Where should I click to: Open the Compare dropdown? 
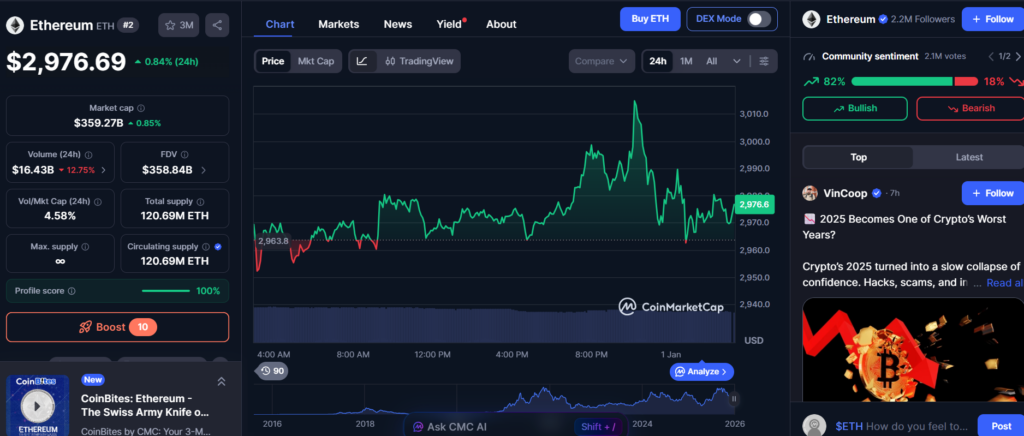(601, 61)
